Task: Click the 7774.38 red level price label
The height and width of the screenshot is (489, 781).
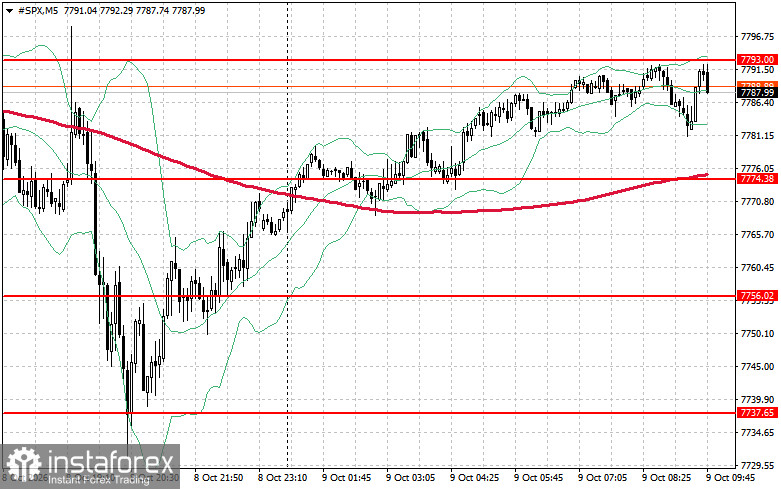Action: (757, 179)
